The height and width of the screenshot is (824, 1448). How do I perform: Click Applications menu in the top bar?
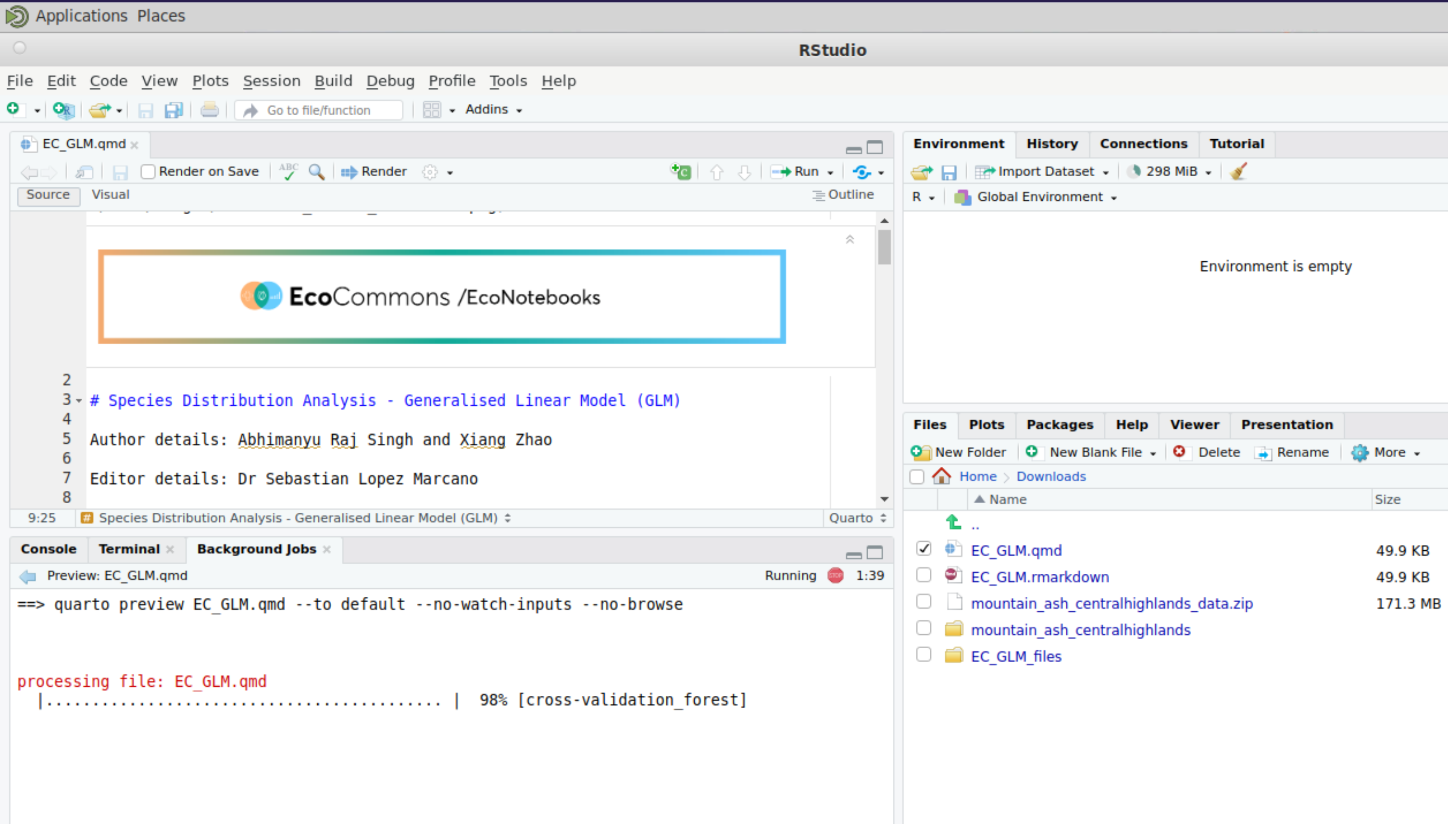(x=82, y=15)
